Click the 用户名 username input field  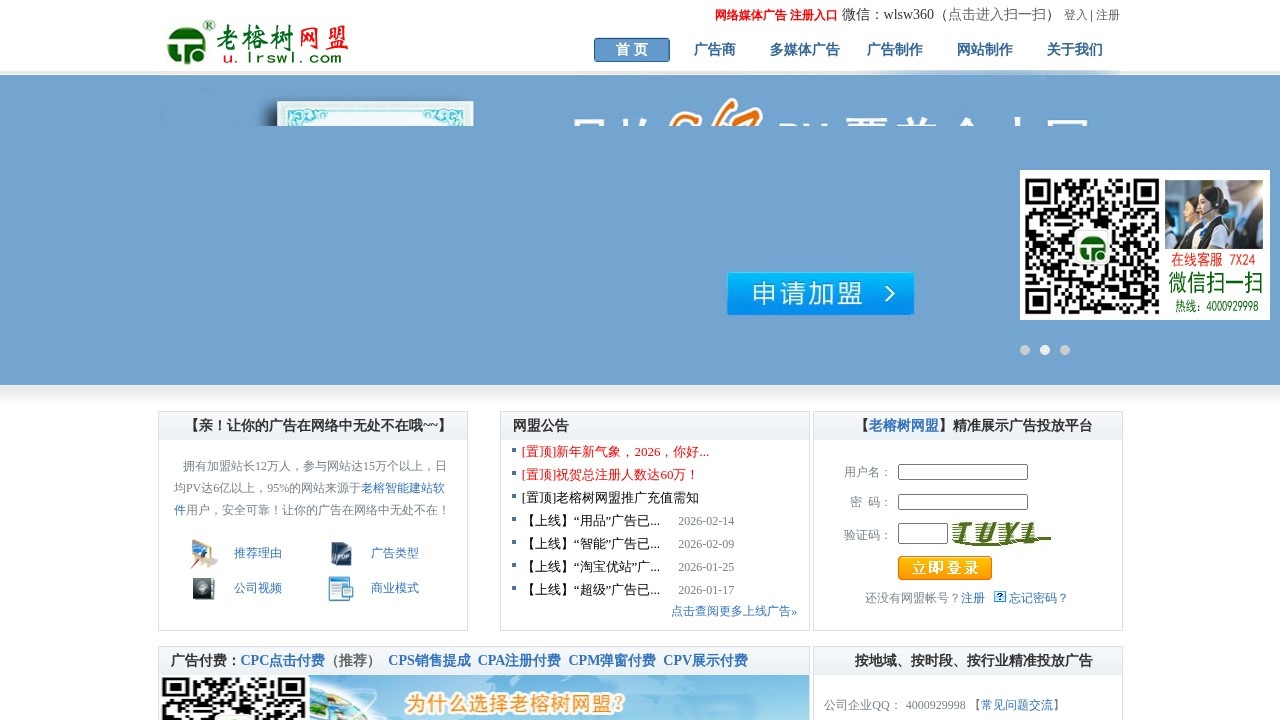pyautogui.click(x=962, y=471)
